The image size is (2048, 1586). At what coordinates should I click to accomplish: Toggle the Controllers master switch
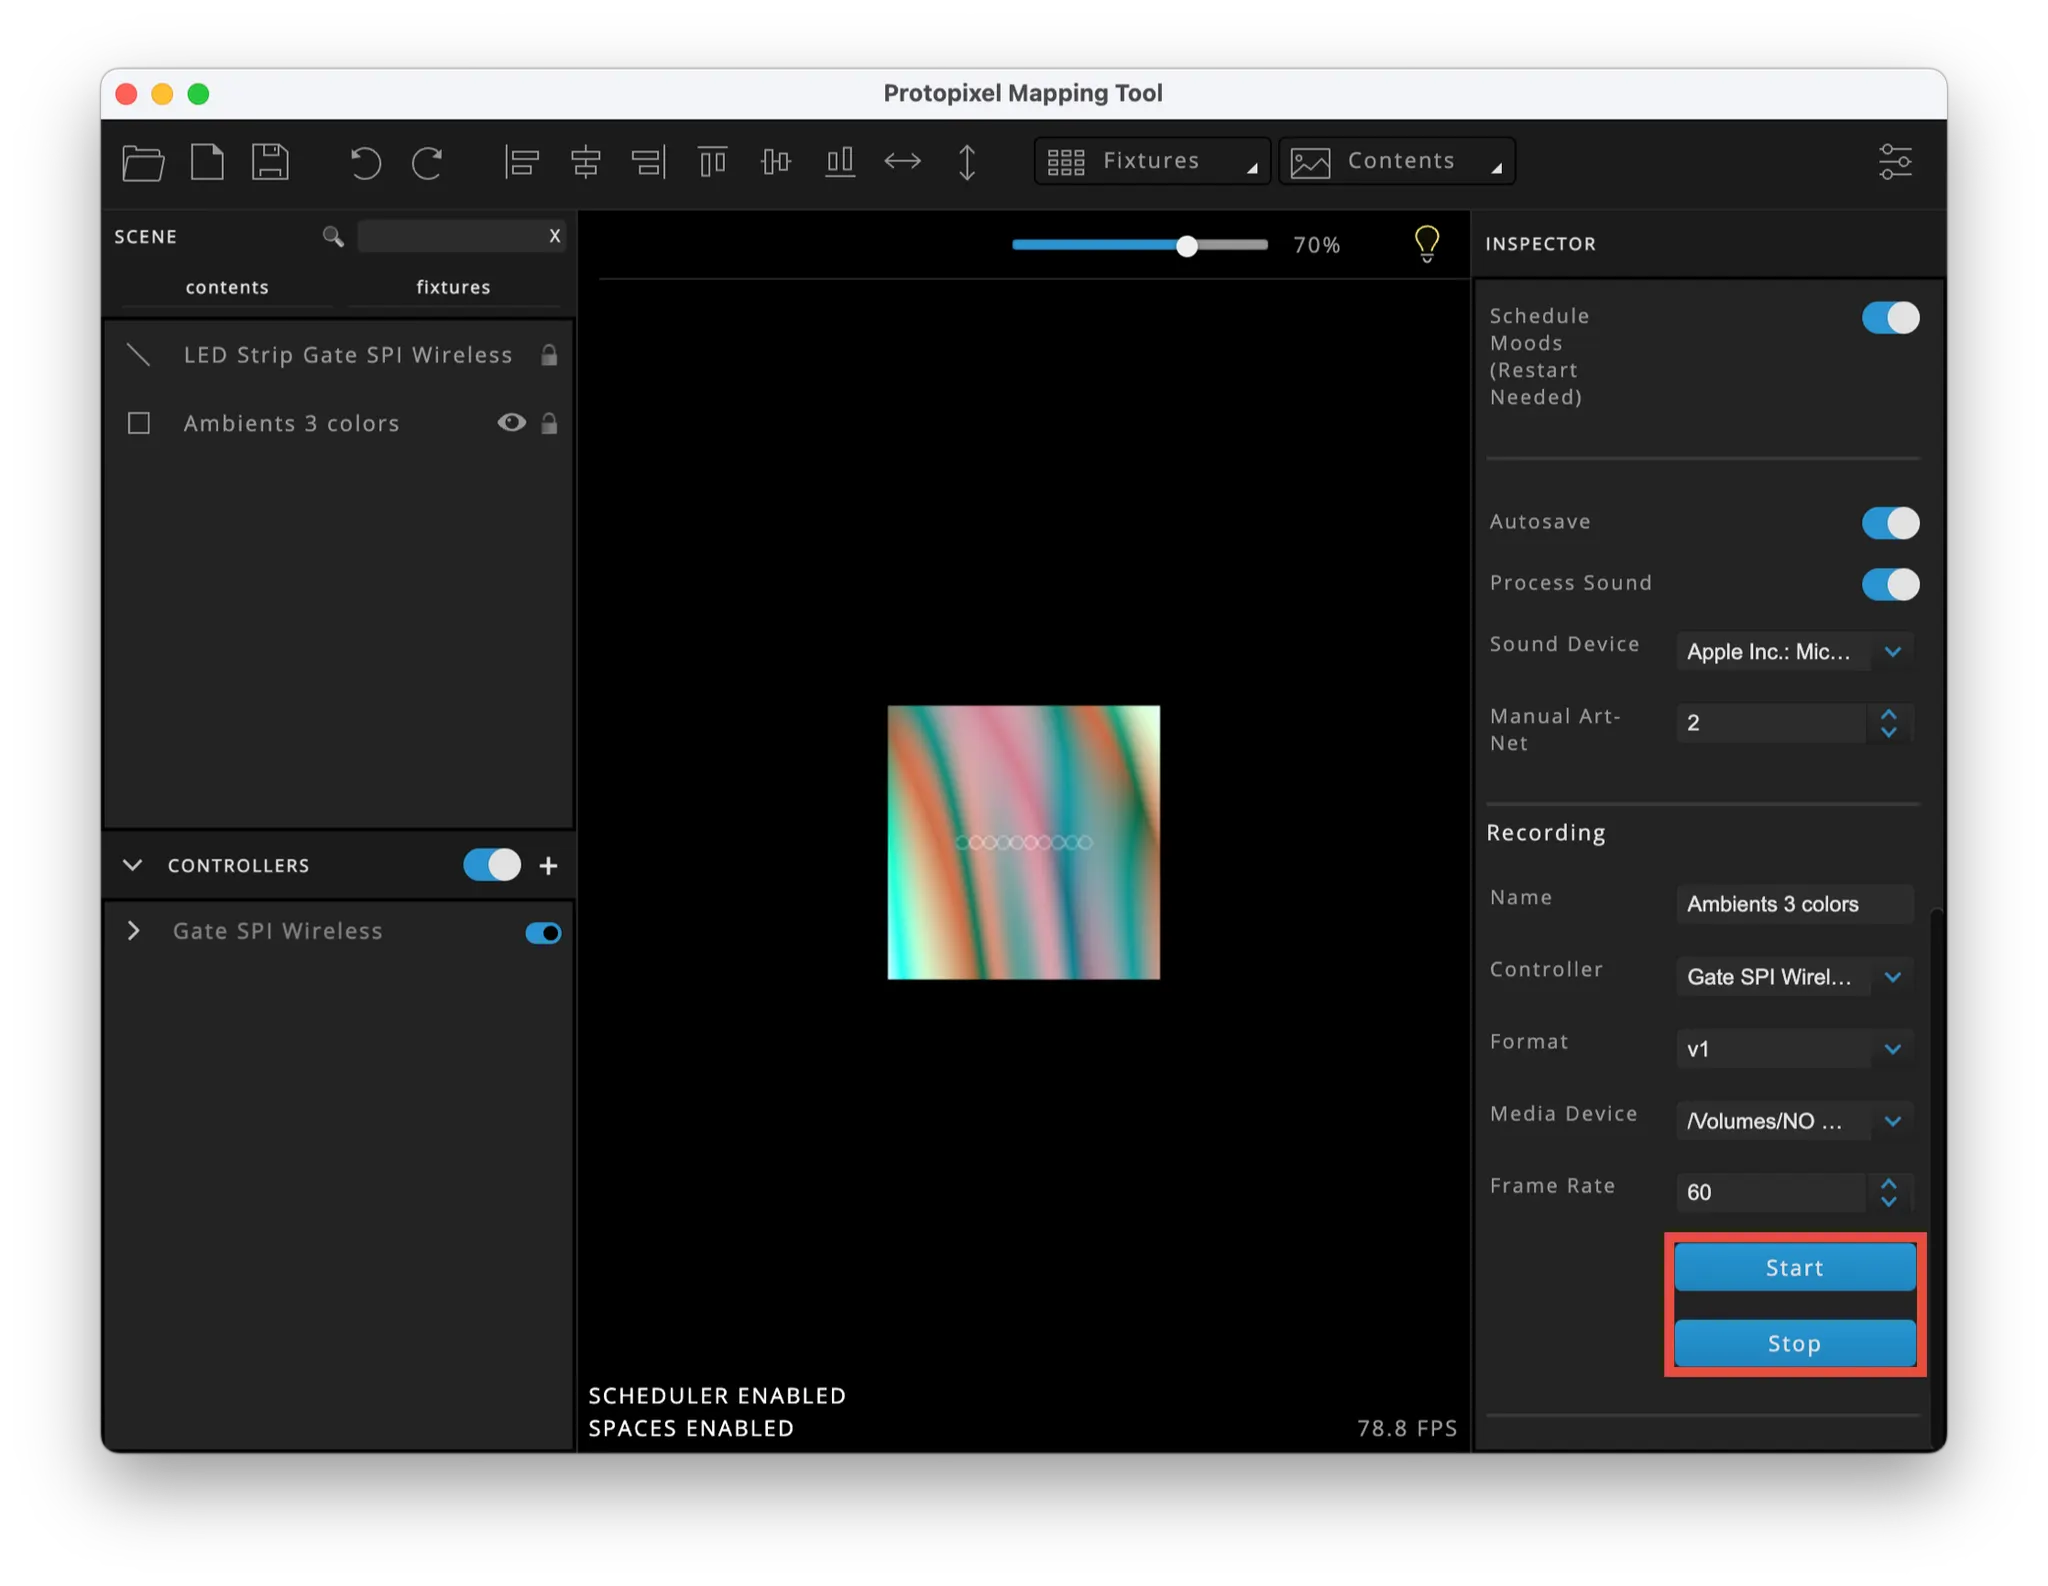pos(492,865)
